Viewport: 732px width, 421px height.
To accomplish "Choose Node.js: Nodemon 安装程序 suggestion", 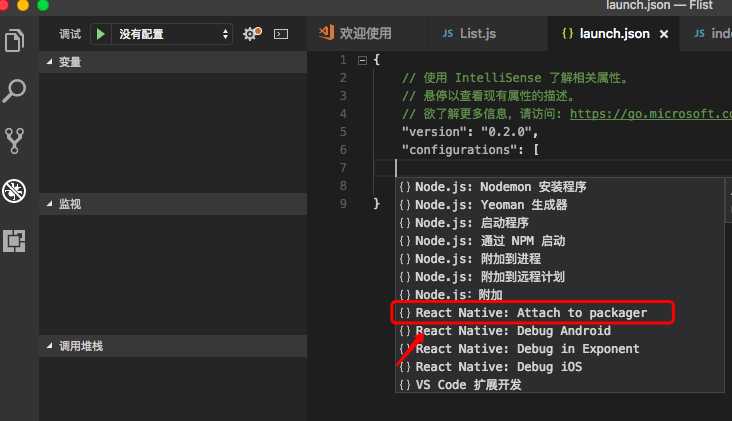I will tap(559, 187).
